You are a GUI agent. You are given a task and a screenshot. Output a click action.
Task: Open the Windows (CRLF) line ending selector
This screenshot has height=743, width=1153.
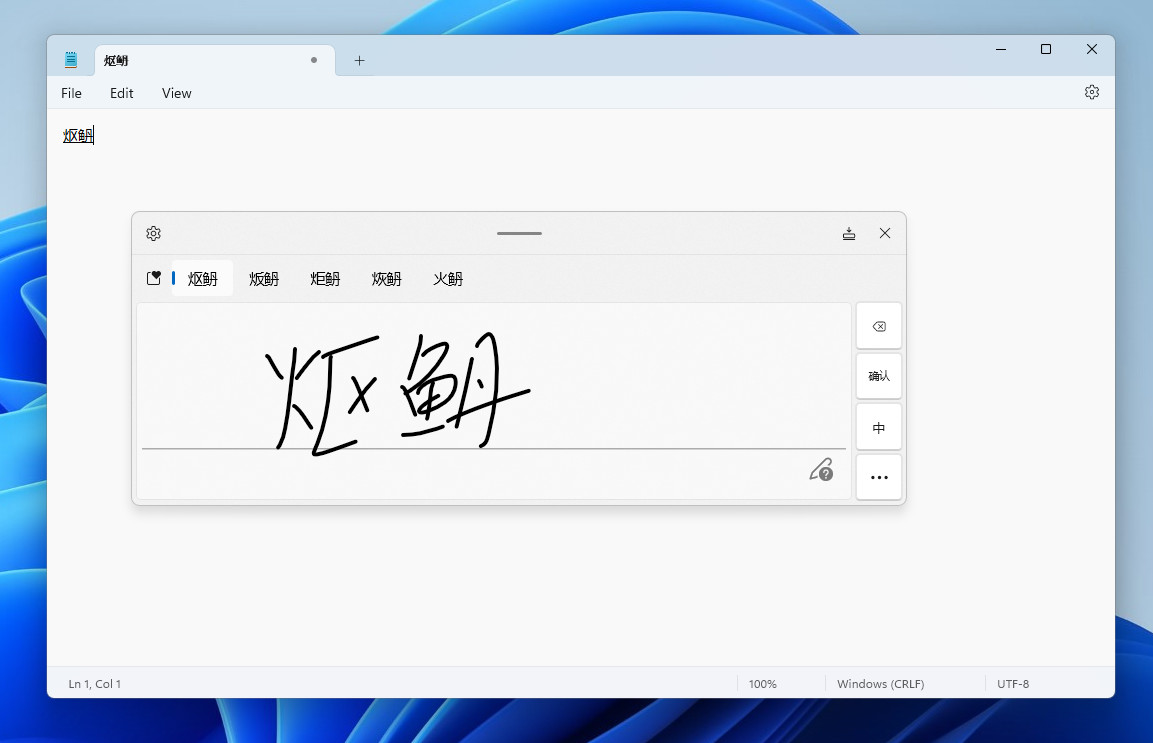tap(880, 684)
